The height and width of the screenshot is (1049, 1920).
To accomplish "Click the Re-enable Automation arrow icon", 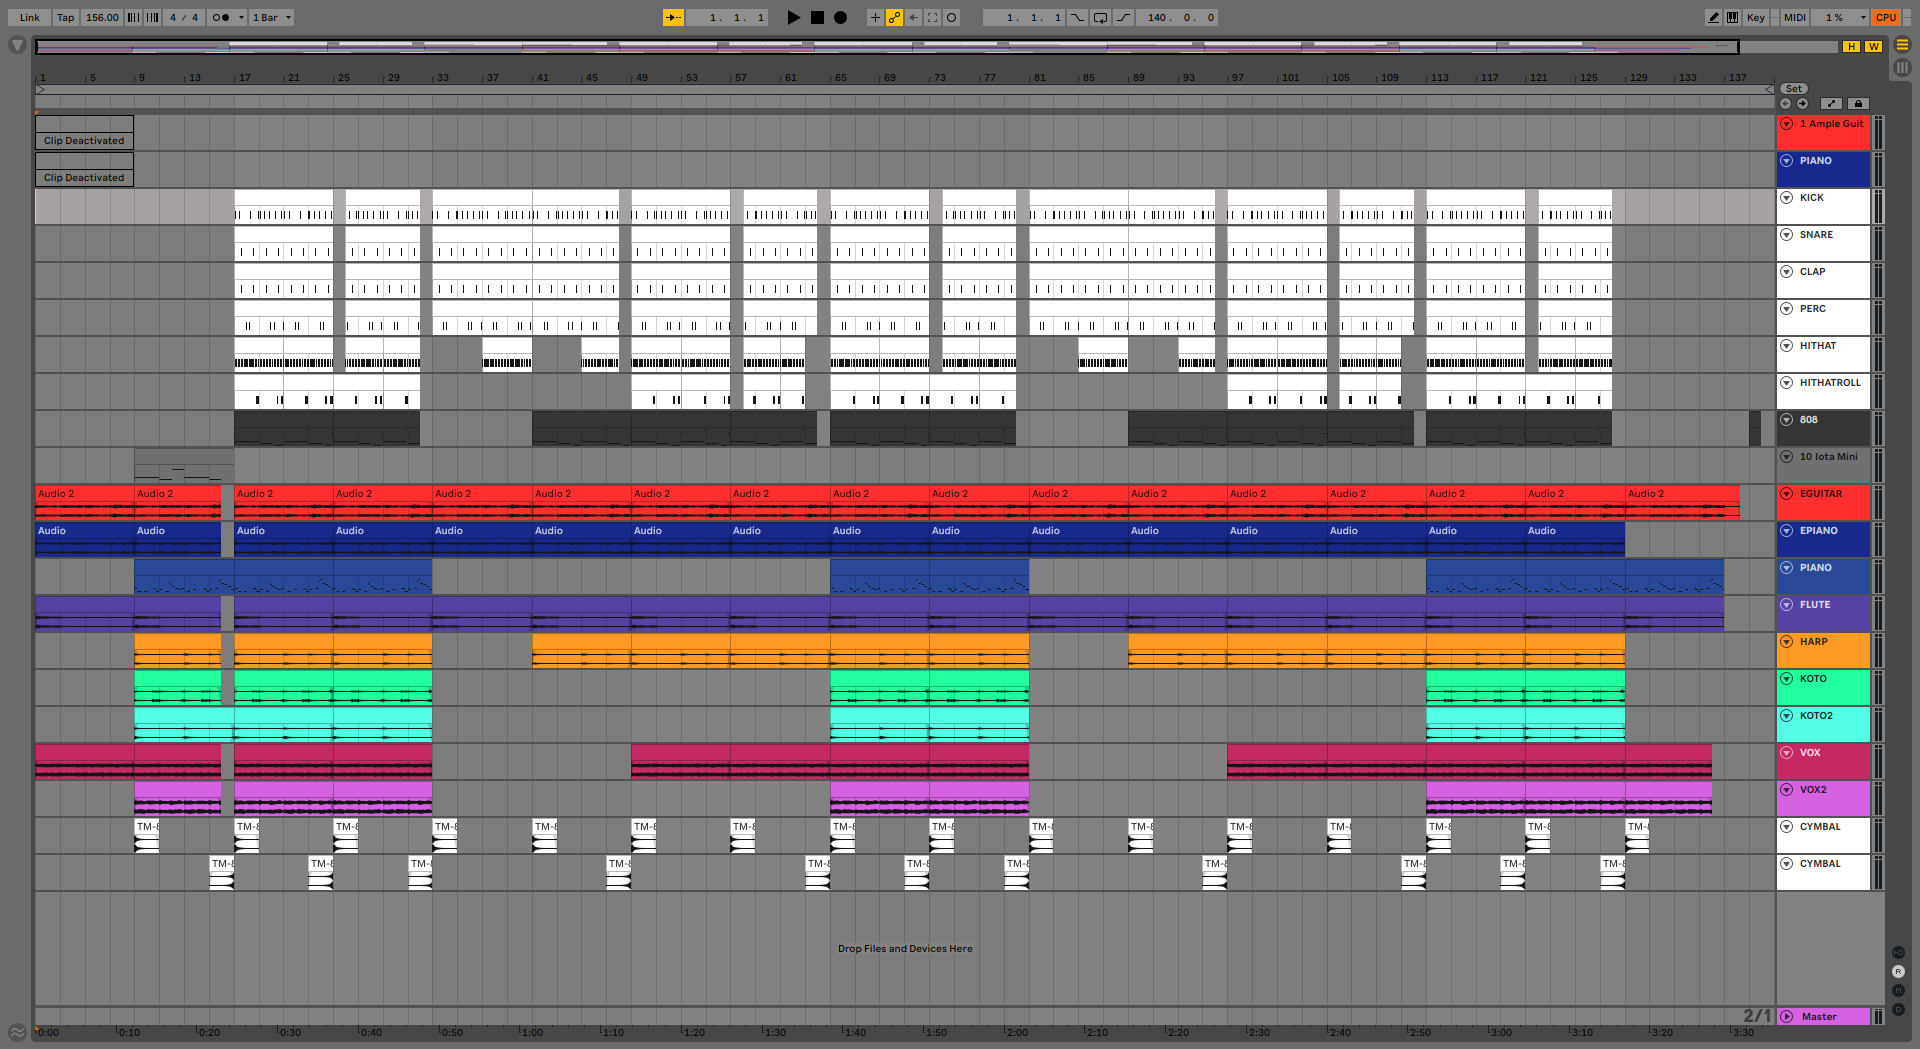I will (x=913, y=17).
